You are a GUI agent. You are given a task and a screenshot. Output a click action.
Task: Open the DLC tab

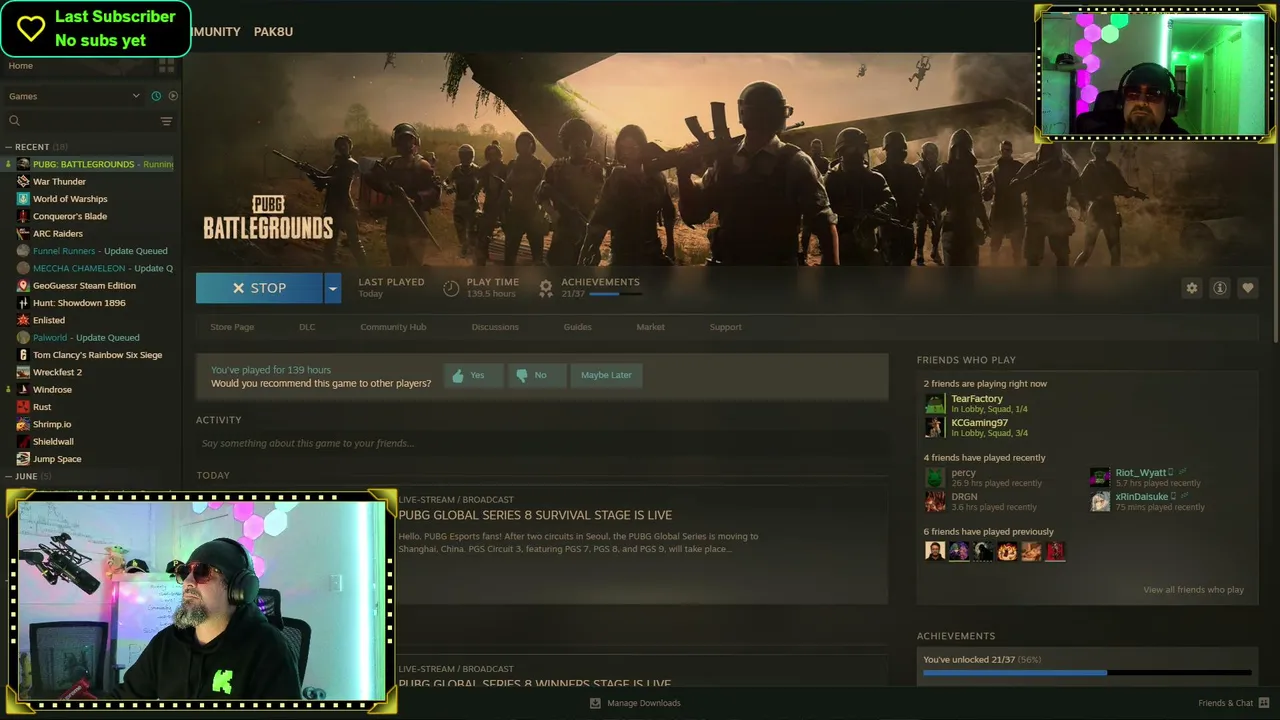(307, 327)
